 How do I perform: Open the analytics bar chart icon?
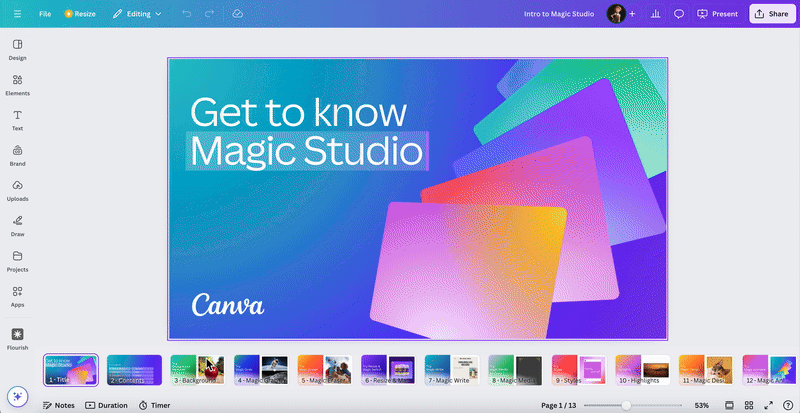656,14
